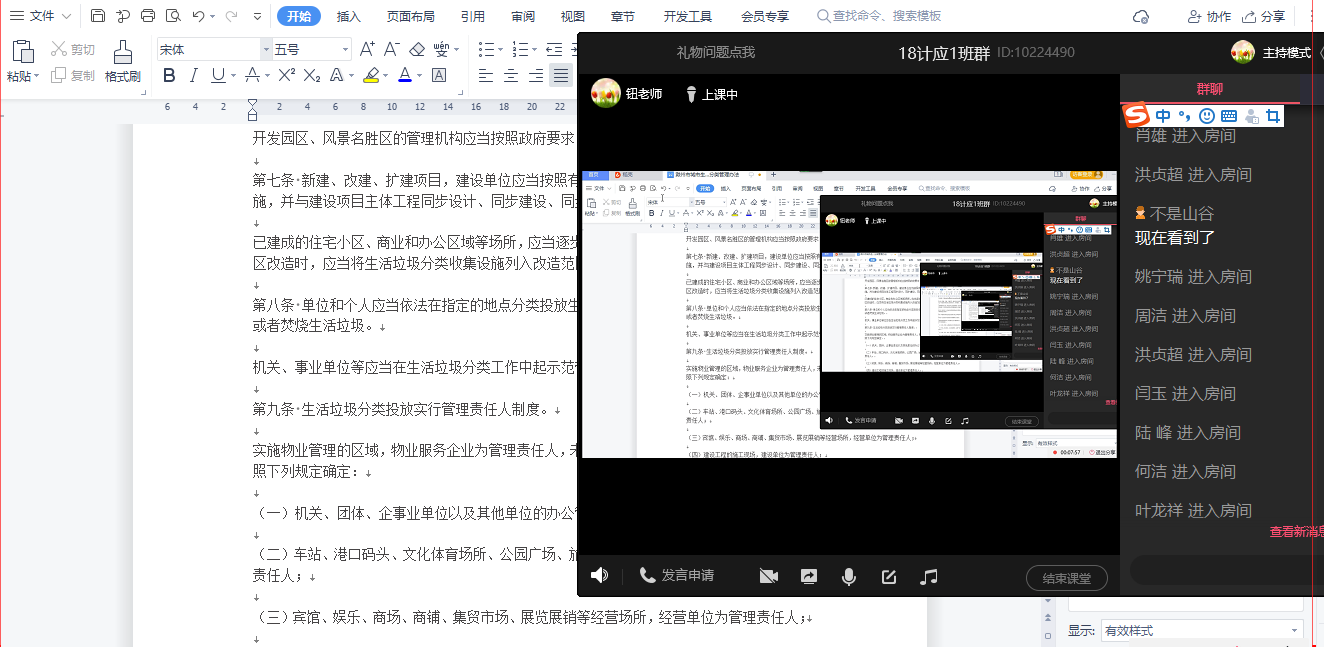Switch to the 插入 ribbon tab
1324x647 pixels.
coord(349,16)
